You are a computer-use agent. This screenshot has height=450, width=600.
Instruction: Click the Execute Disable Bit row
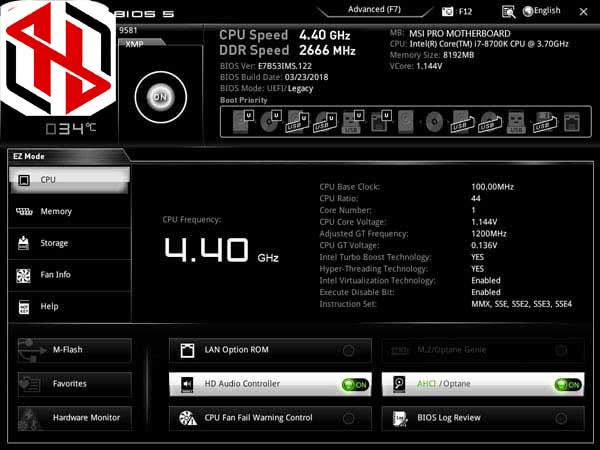pos(410,292)
